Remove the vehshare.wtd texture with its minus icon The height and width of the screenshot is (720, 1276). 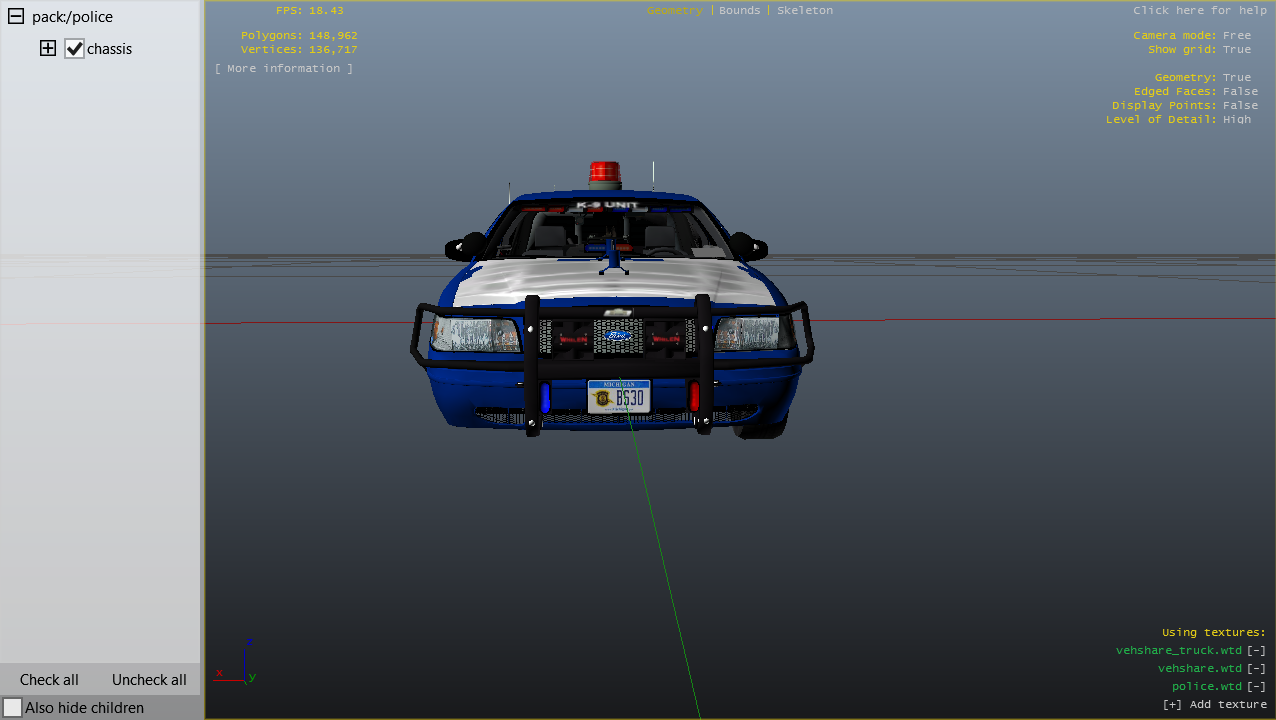click(1256, 668)
